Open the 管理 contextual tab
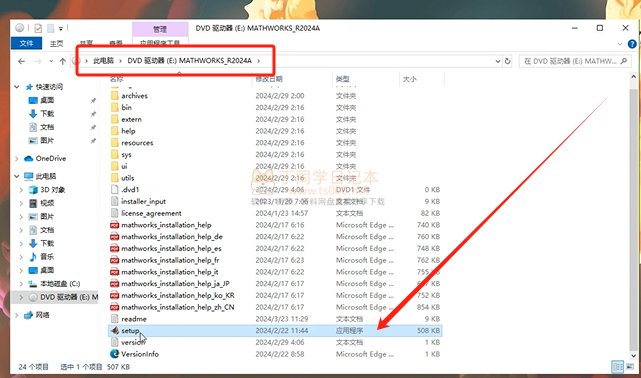 160,29
